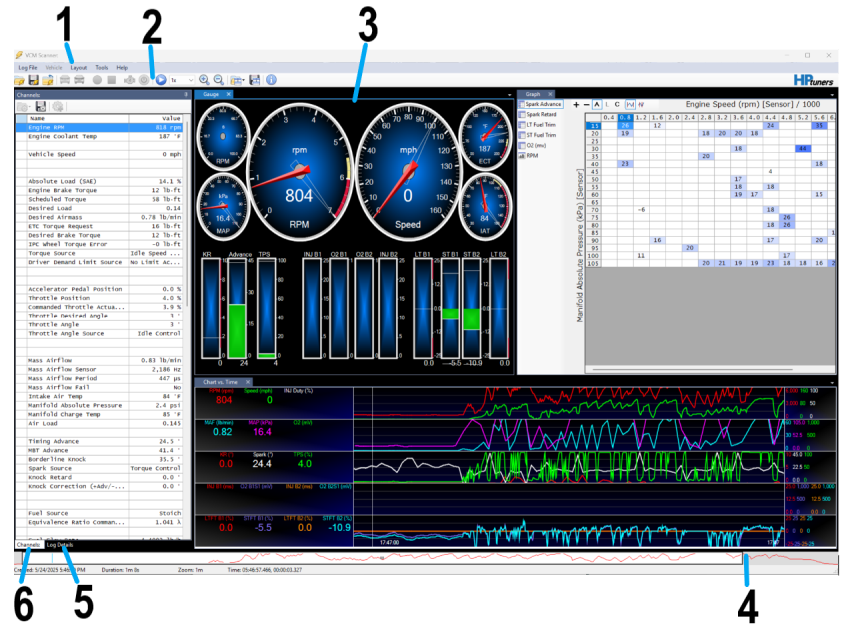Open the Layout menu
Image resolution: width=850 pixels, height=637 pixels.
tap(78, 67)
